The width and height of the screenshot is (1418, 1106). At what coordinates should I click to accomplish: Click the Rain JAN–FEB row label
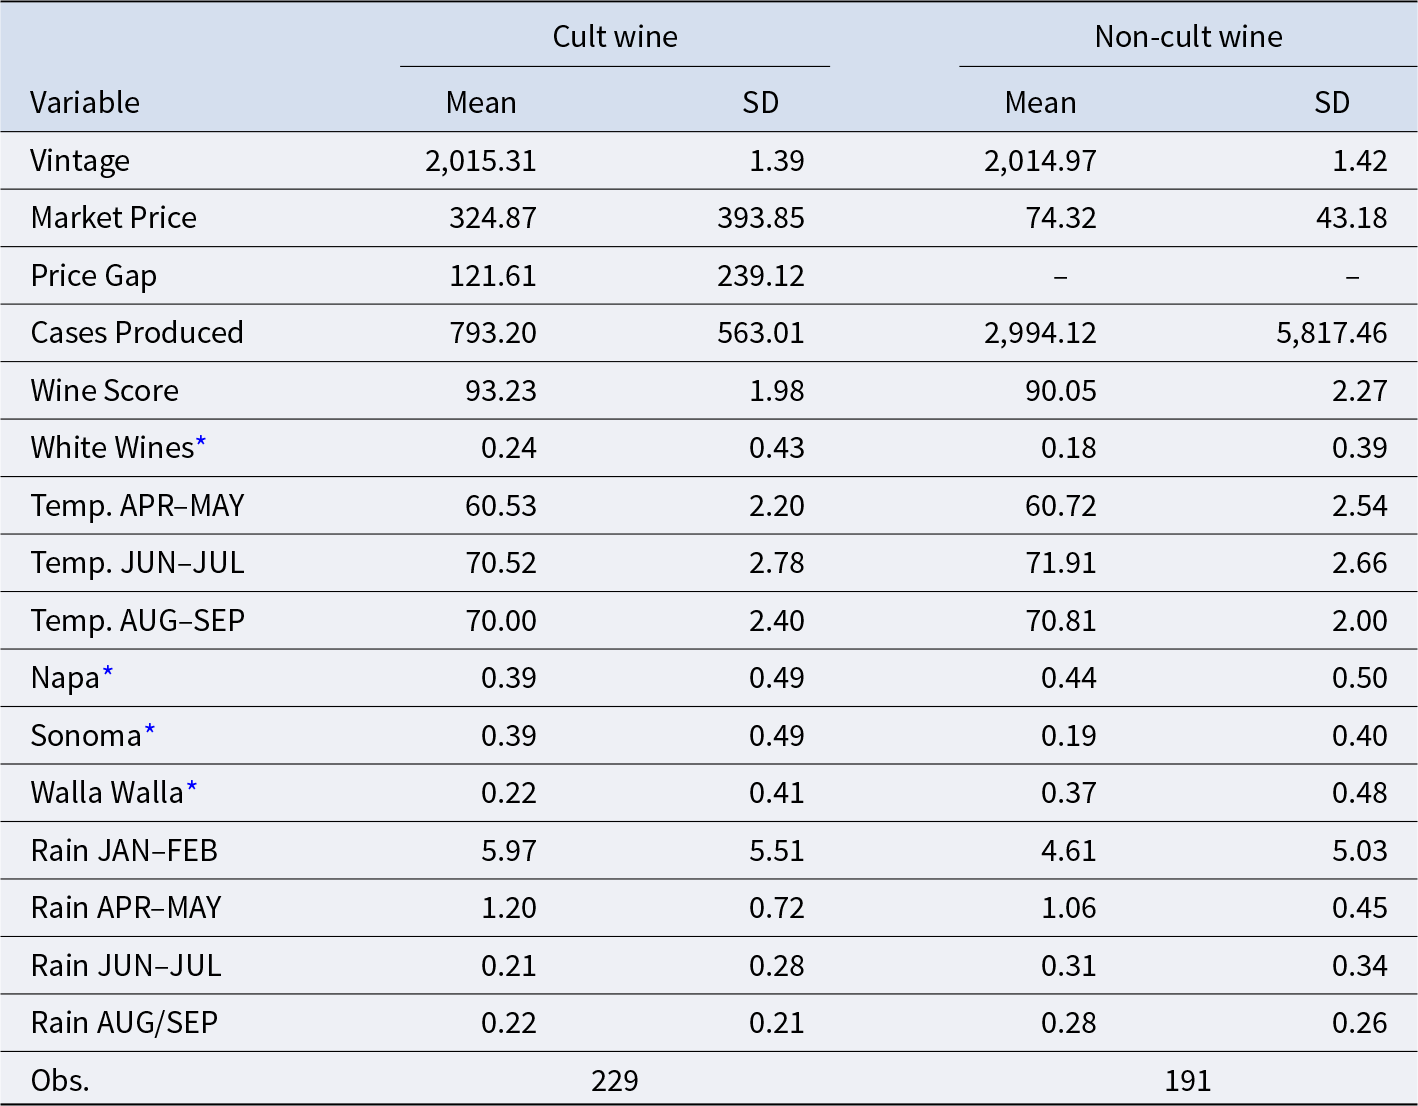click(x=124, y=851)
